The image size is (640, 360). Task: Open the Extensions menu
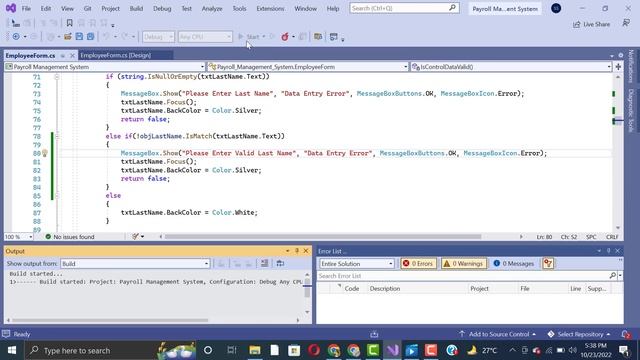(x=270, y=8)
